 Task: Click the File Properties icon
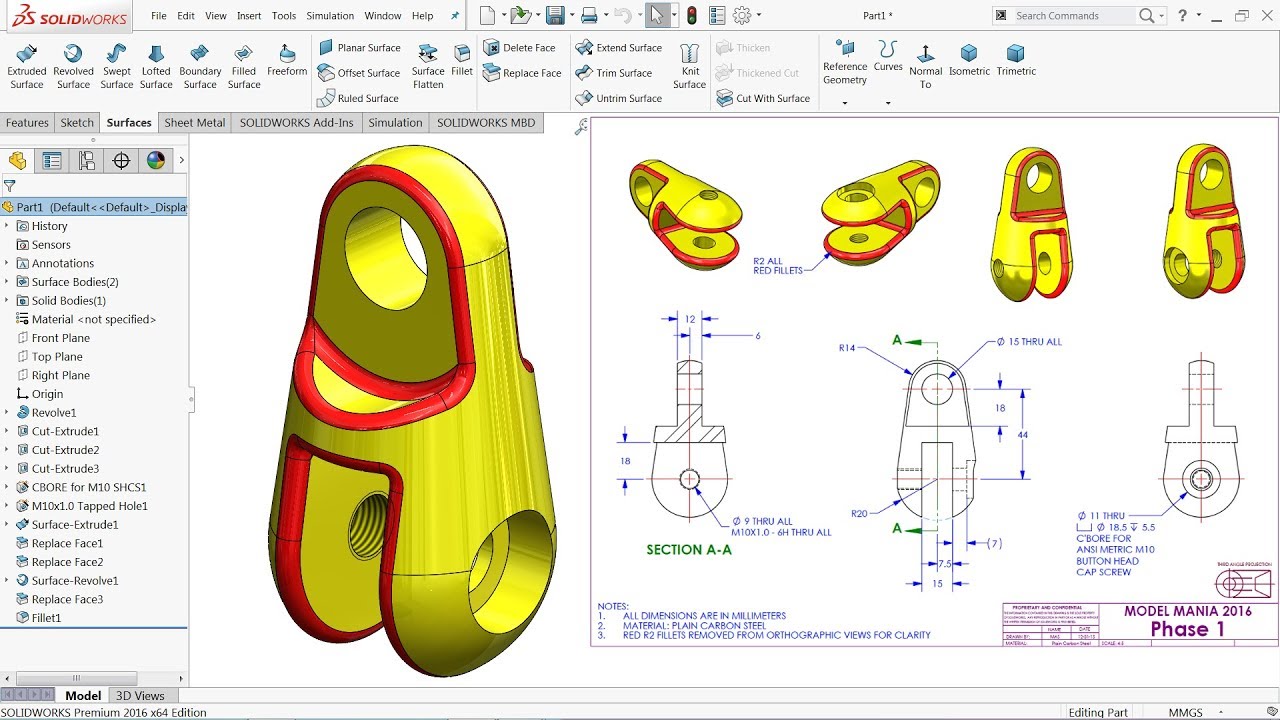[x=716, y=15]
